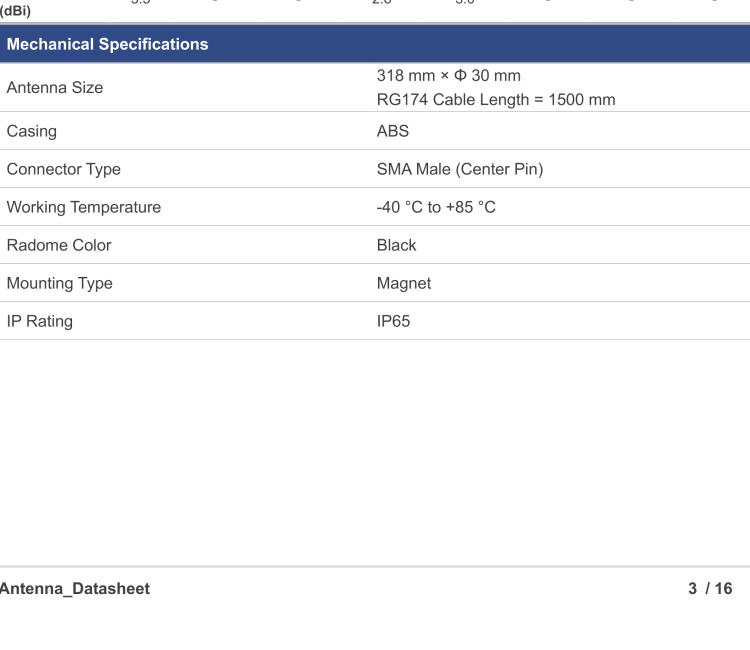
Task: Click the Radome Color label
Action: [x=59, y=245]
